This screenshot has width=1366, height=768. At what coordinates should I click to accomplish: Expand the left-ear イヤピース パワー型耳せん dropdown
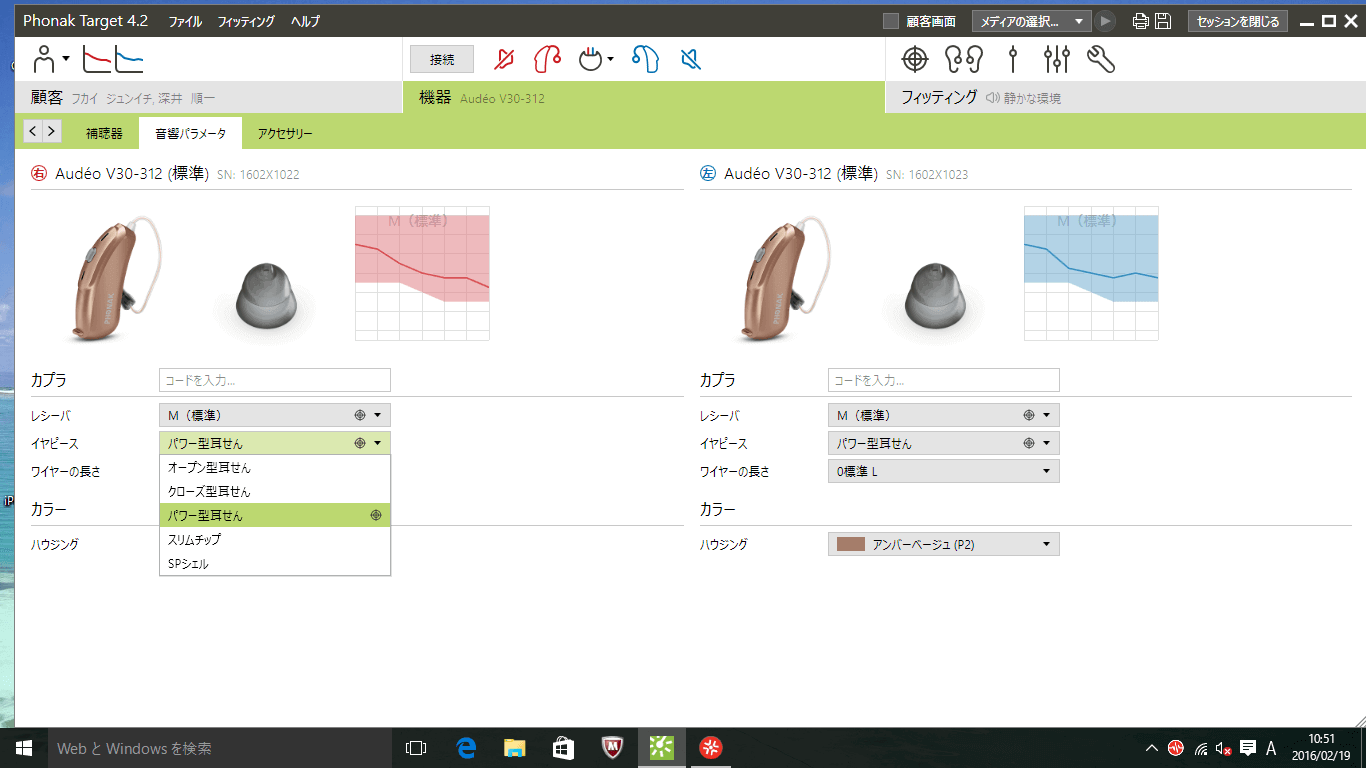click(x=943, y=443)
